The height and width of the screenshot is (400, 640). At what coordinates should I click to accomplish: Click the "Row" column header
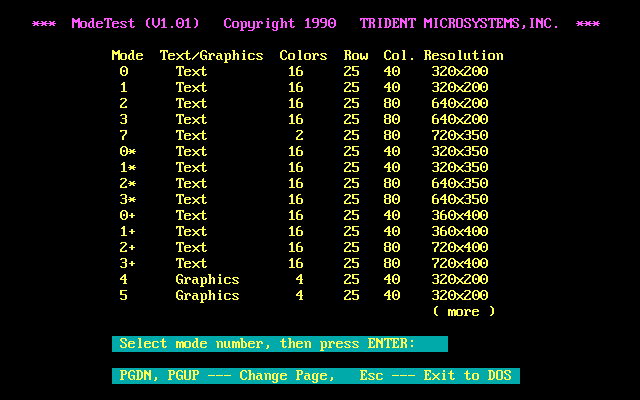pos(355,56)
